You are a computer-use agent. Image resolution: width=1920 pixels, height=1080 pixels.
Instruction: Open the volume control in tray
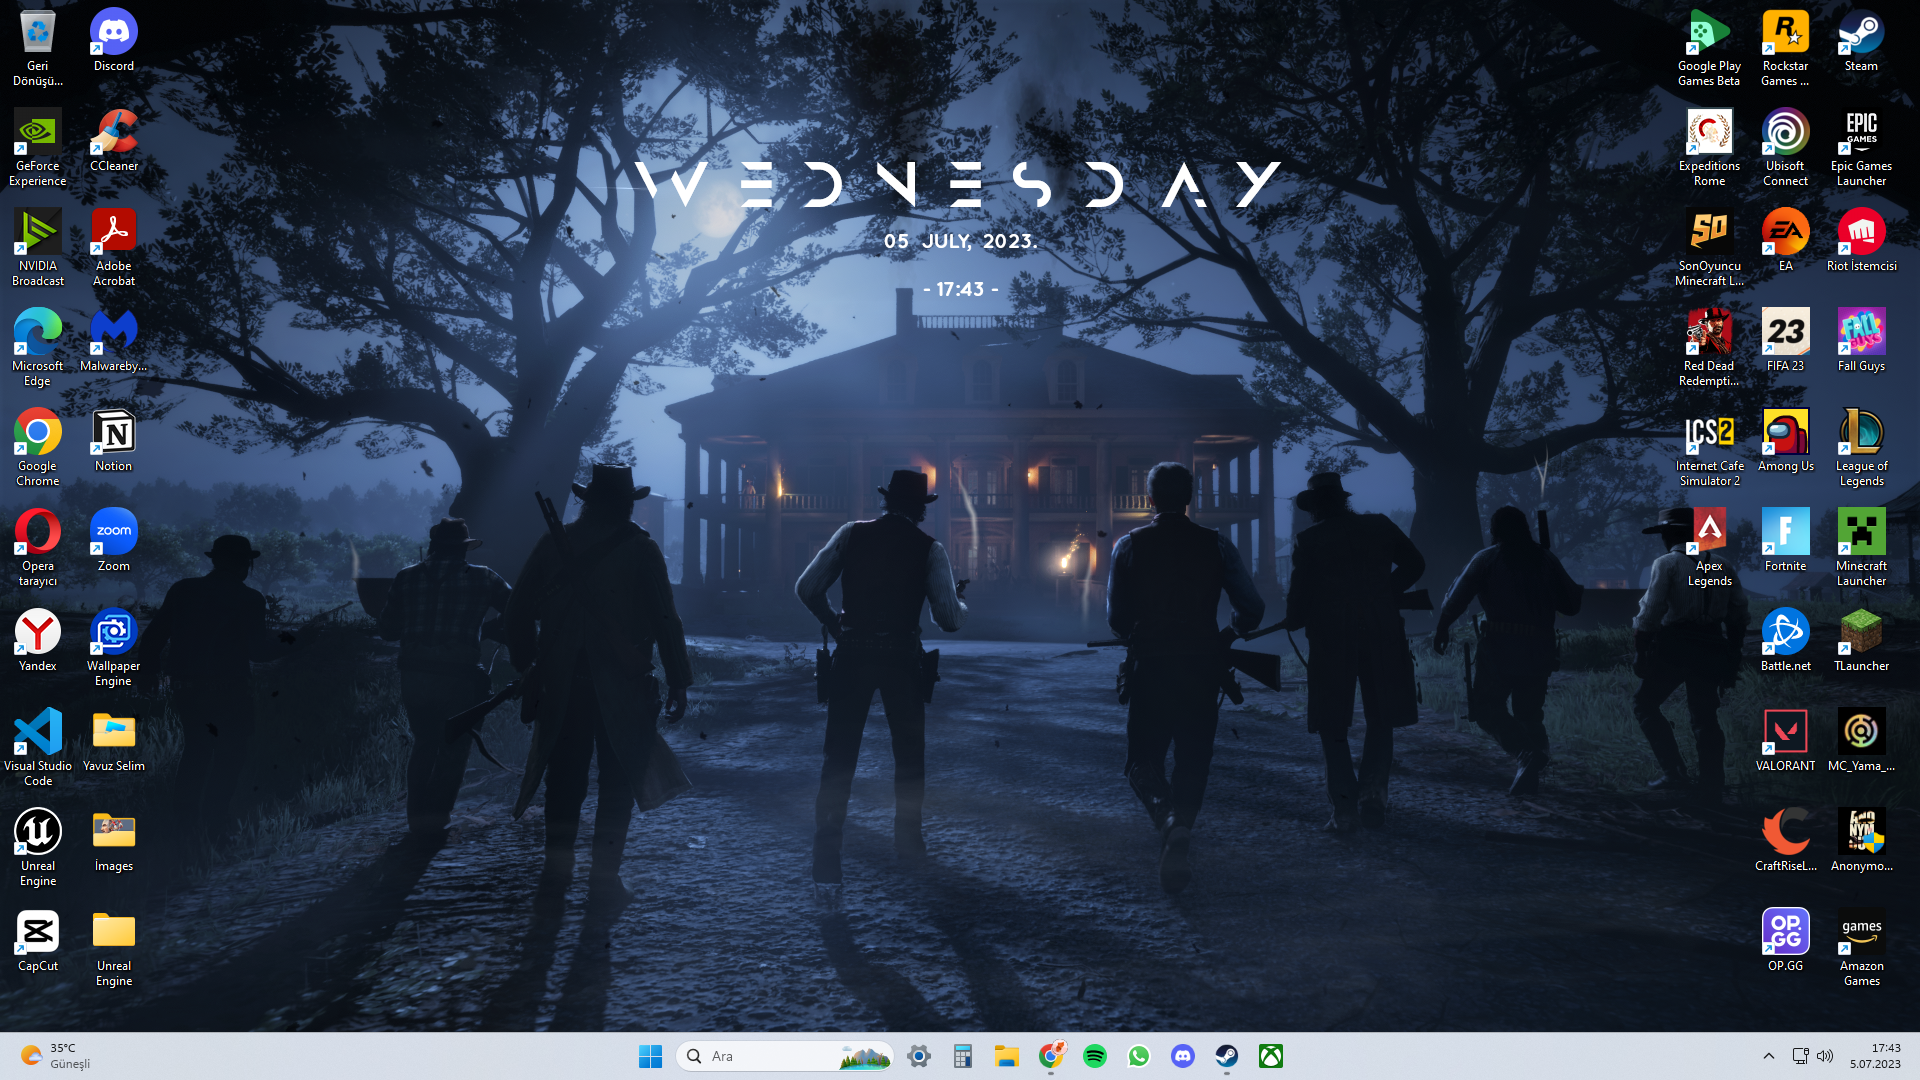point(1825,1056)
